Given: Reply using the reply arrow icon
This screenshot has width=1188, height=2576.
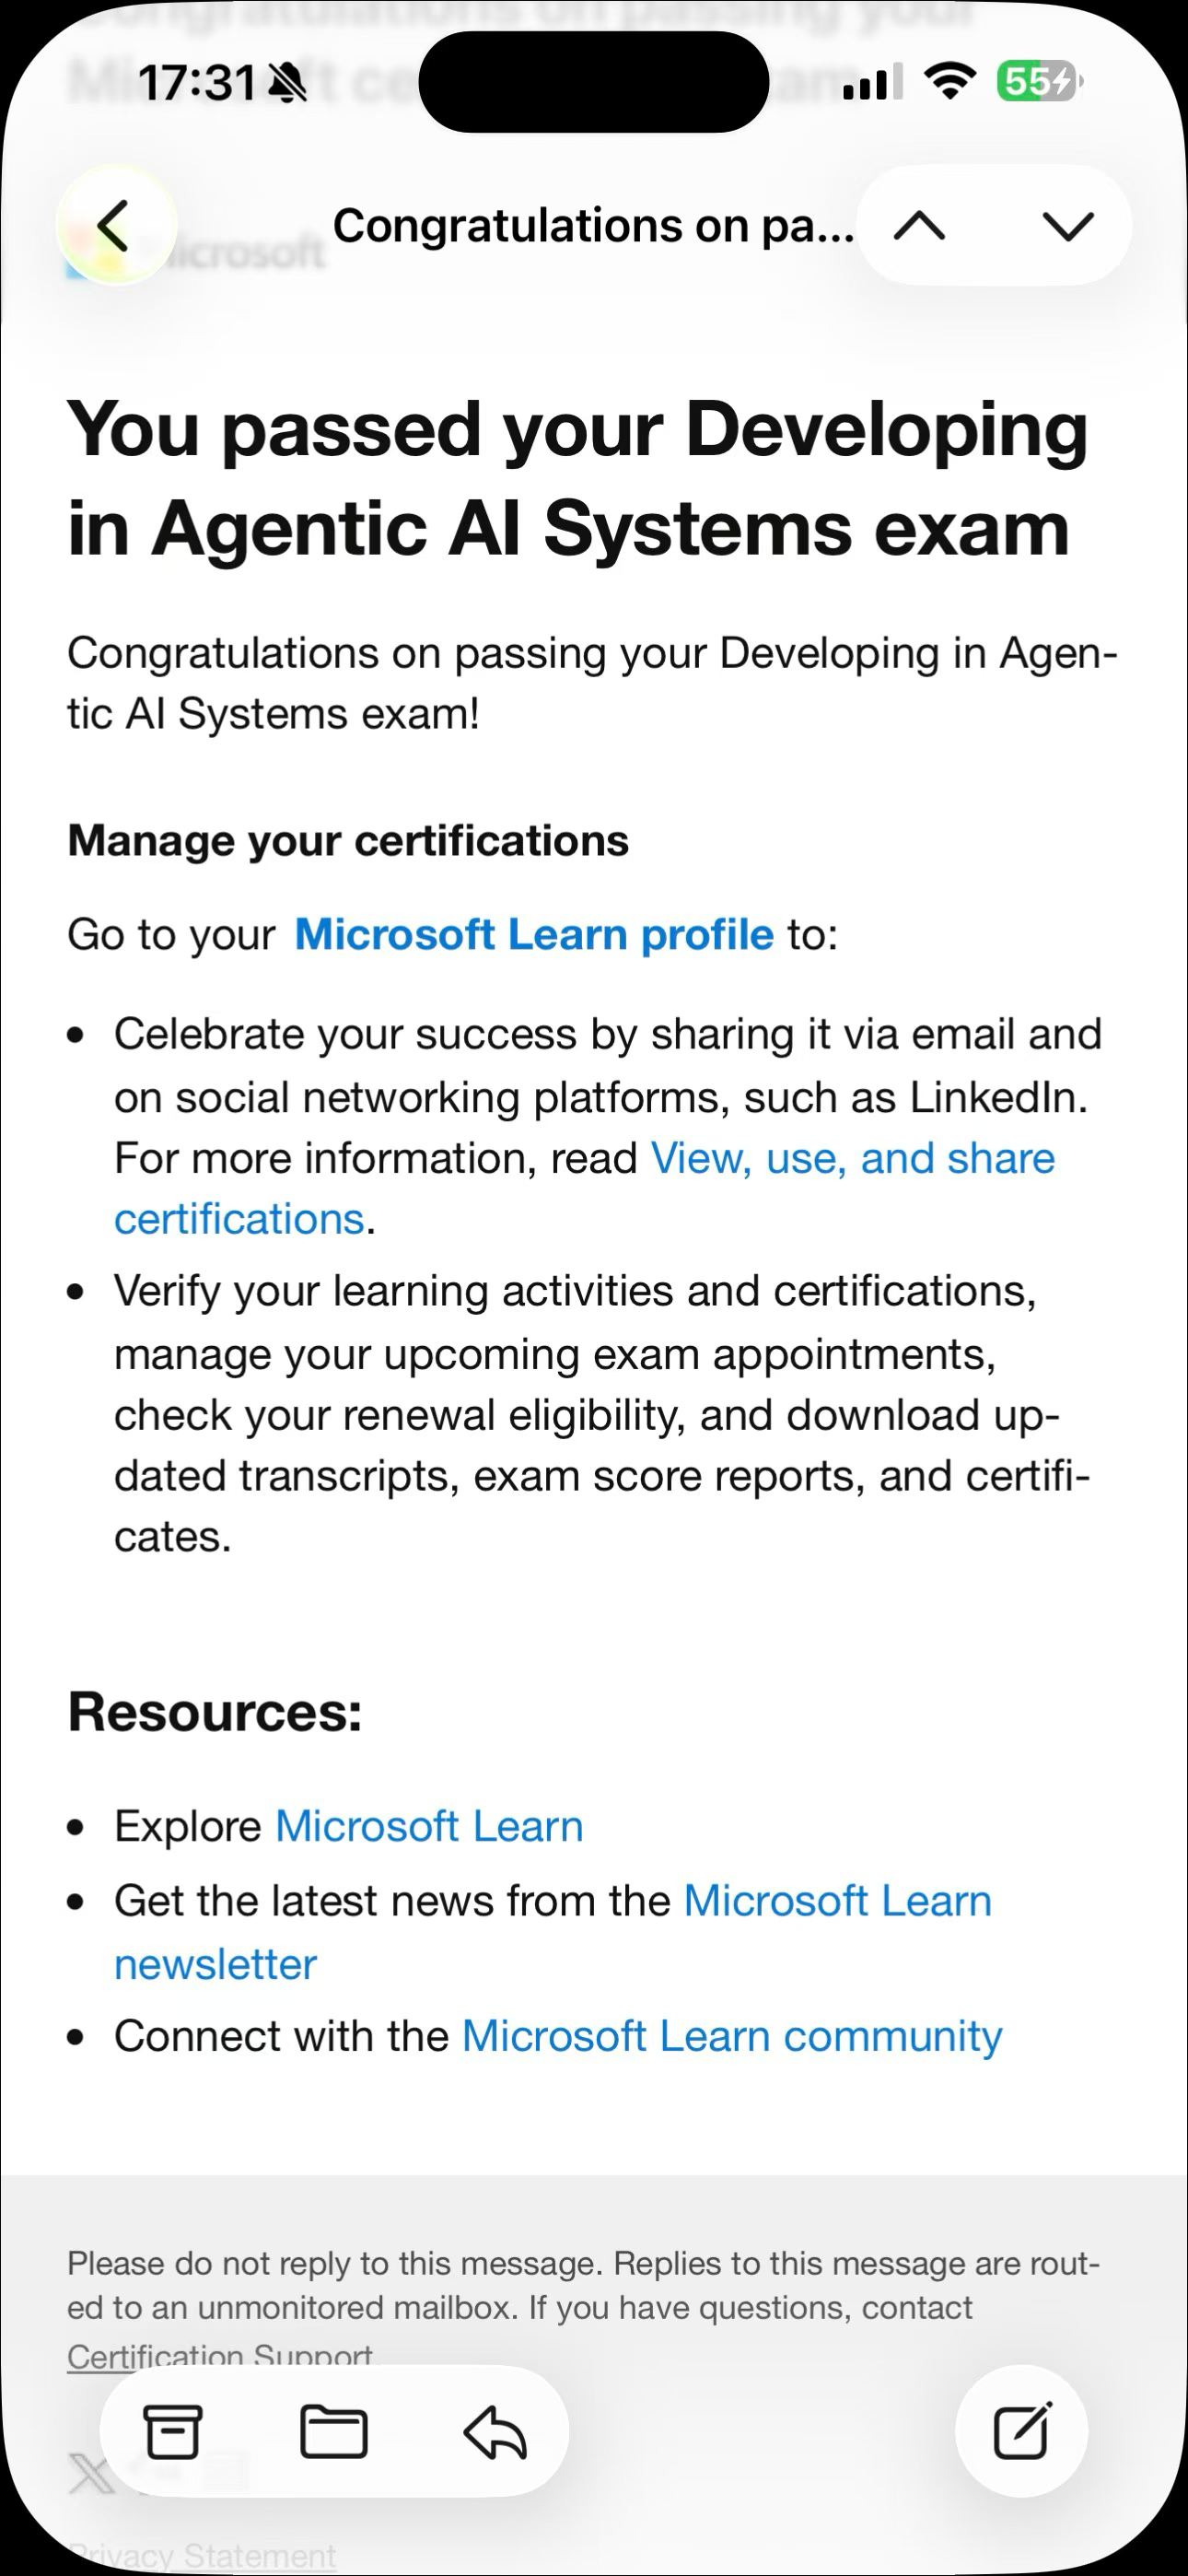Looking at the screenshot, I should 495,2432.
